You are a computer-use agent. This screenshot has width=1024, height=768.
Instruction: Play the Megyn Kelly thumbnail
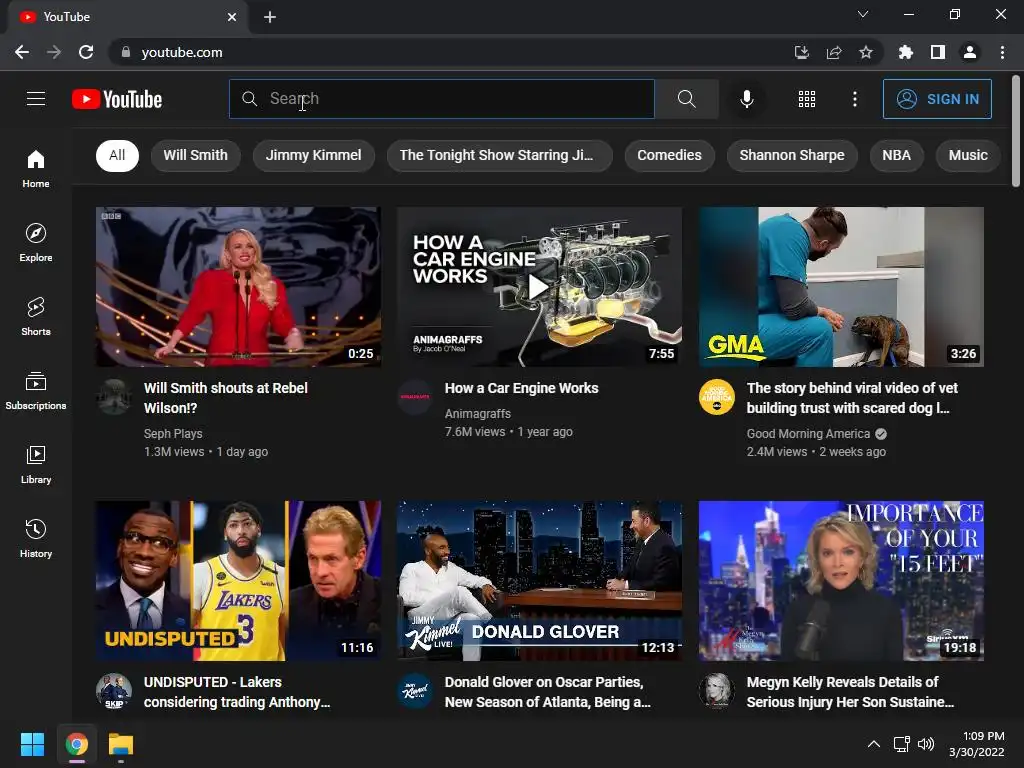841,581
